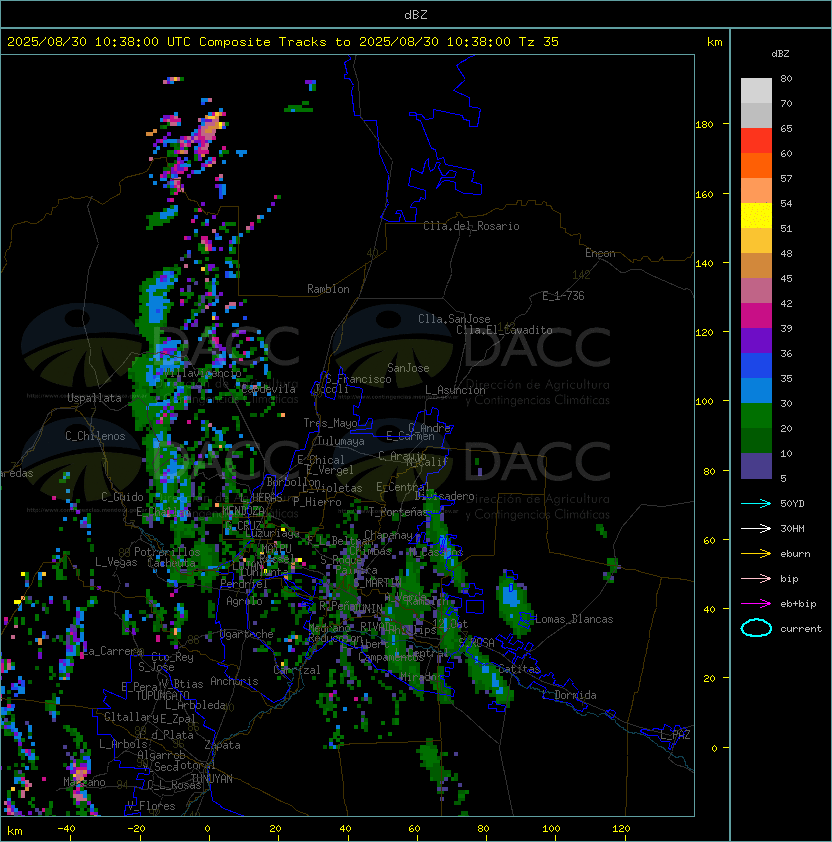Click the L_Asuncion label
This screenshot has width=832, height=842.
click(x=455, y=390)
